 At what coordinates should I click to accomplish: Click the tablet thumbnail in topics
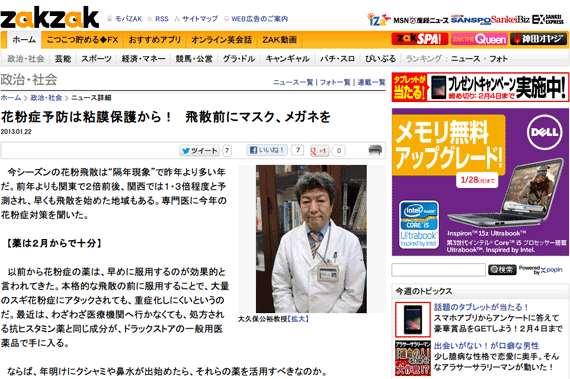click(413, 319)
